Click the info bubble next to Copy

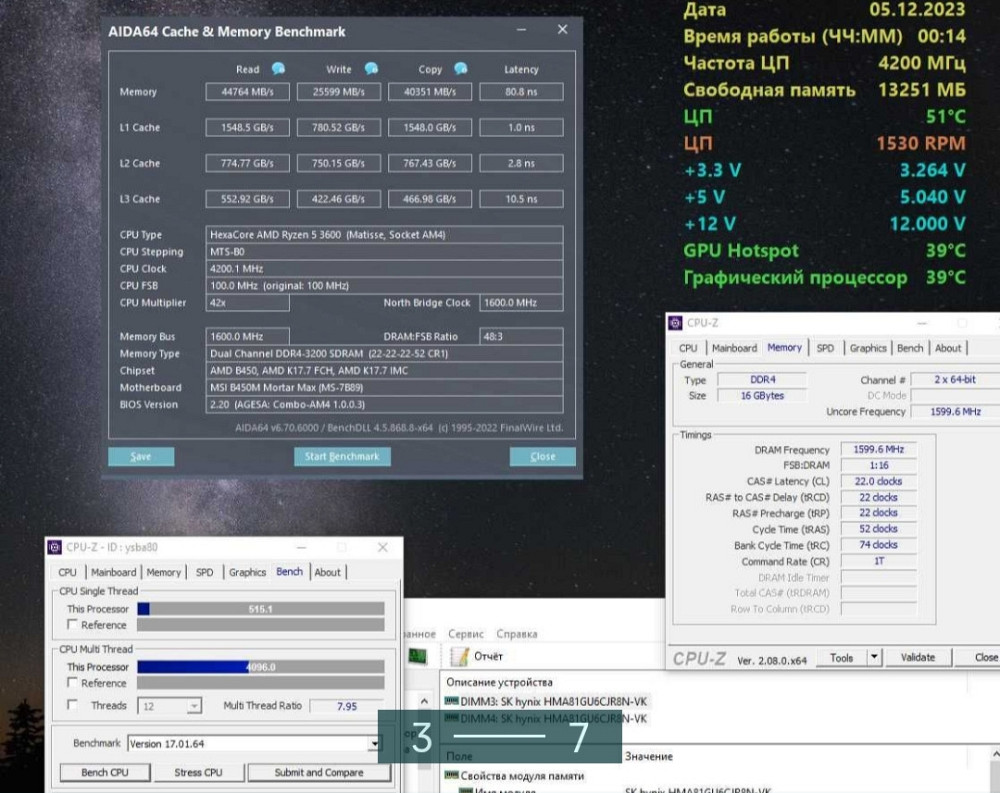pos(460,69)
